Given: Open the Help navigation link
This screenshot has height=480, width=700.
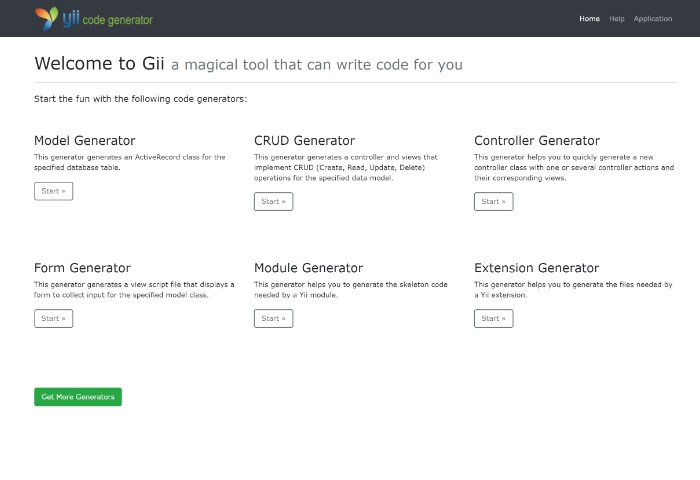Looking at the screenshot, I should pos(617,18).
